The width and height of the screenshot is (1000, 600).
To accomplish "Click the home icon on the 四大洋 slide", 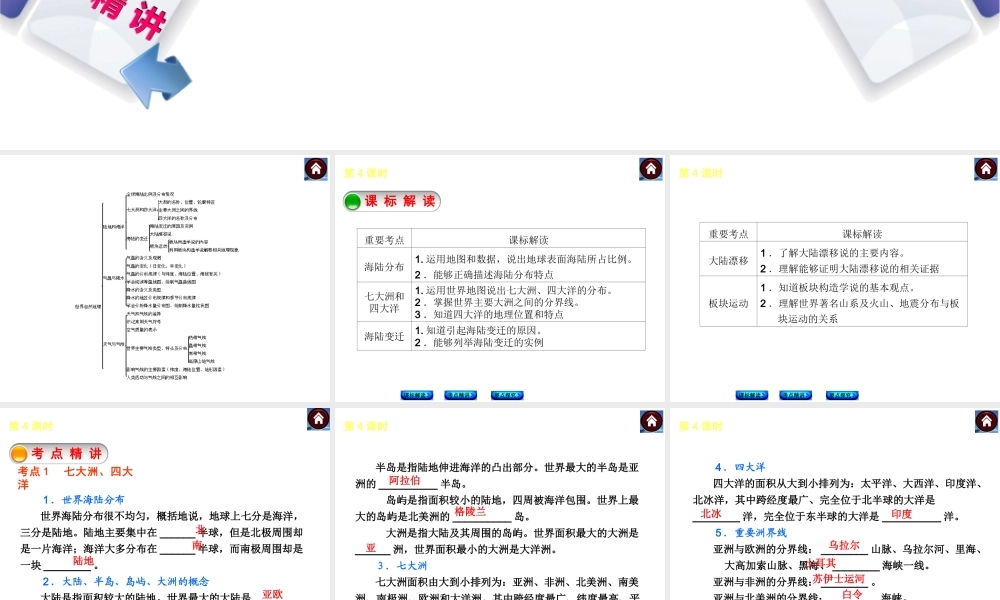I will [x=987, y=421].
